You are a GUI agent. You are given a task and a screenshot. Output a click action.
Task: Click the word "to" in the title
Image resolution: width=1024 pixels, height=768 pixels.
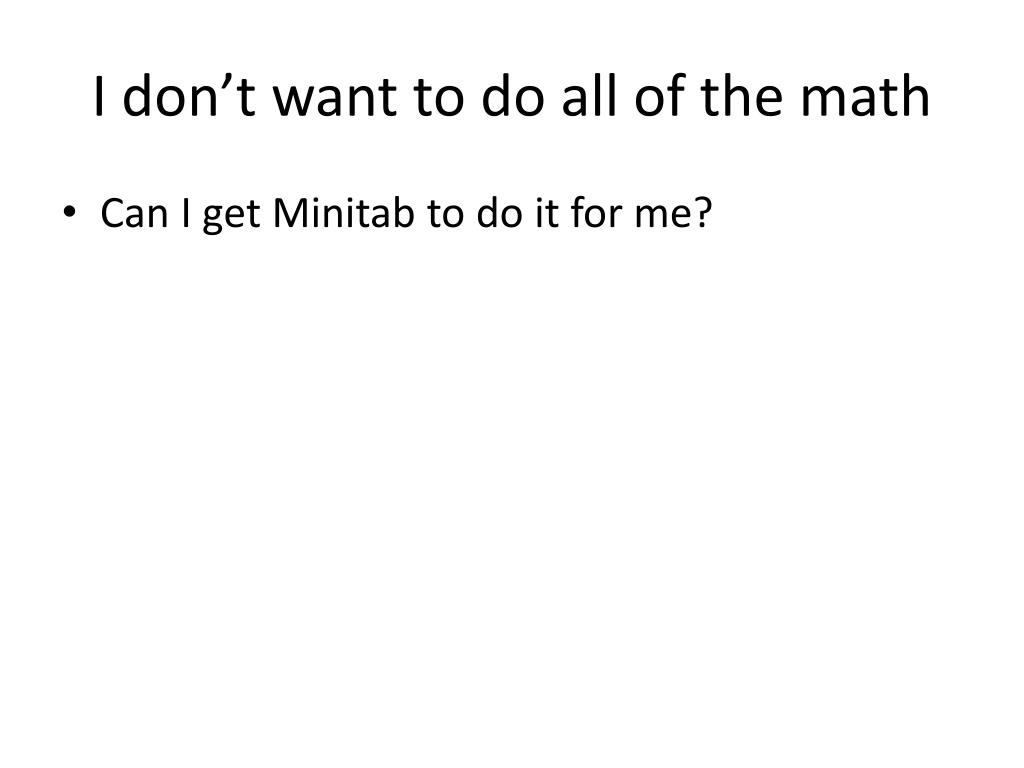pos(439,99)
